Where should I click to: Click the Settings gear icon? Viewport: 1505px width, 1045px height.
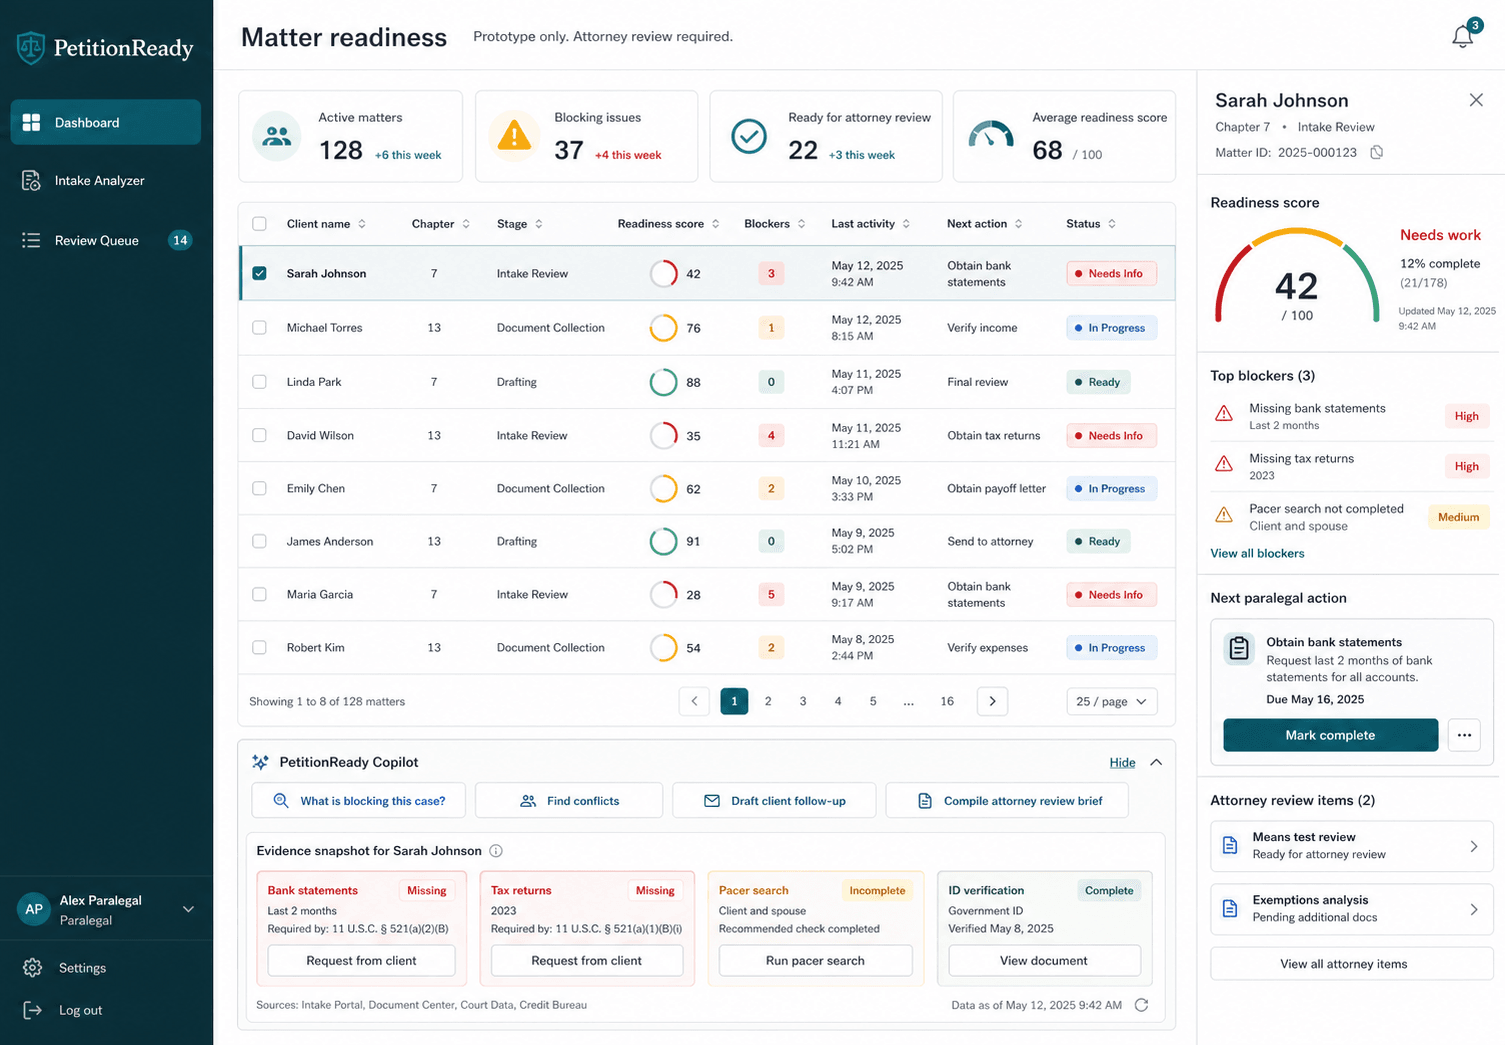tap(32, 968)
